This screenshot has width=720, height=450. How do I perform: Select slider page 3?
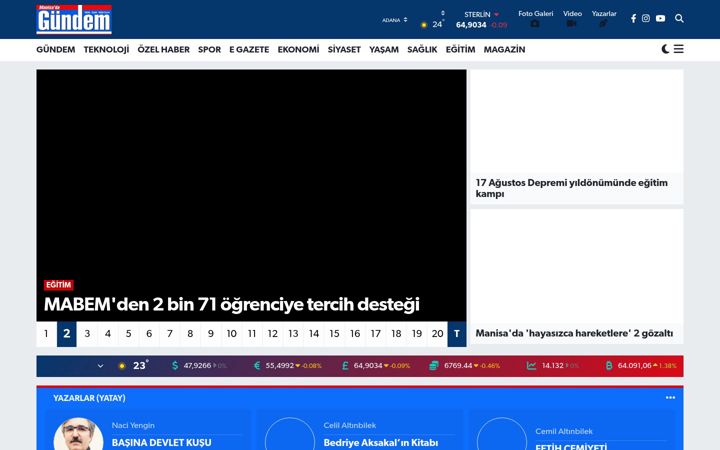pyautogui.click(x=87, y=334)
